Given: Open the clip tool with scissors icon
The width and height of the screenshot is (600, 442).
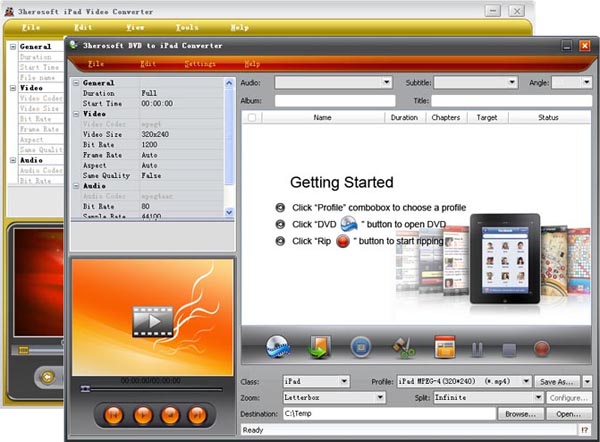Looking at the screenshot, I should point(403,348).
